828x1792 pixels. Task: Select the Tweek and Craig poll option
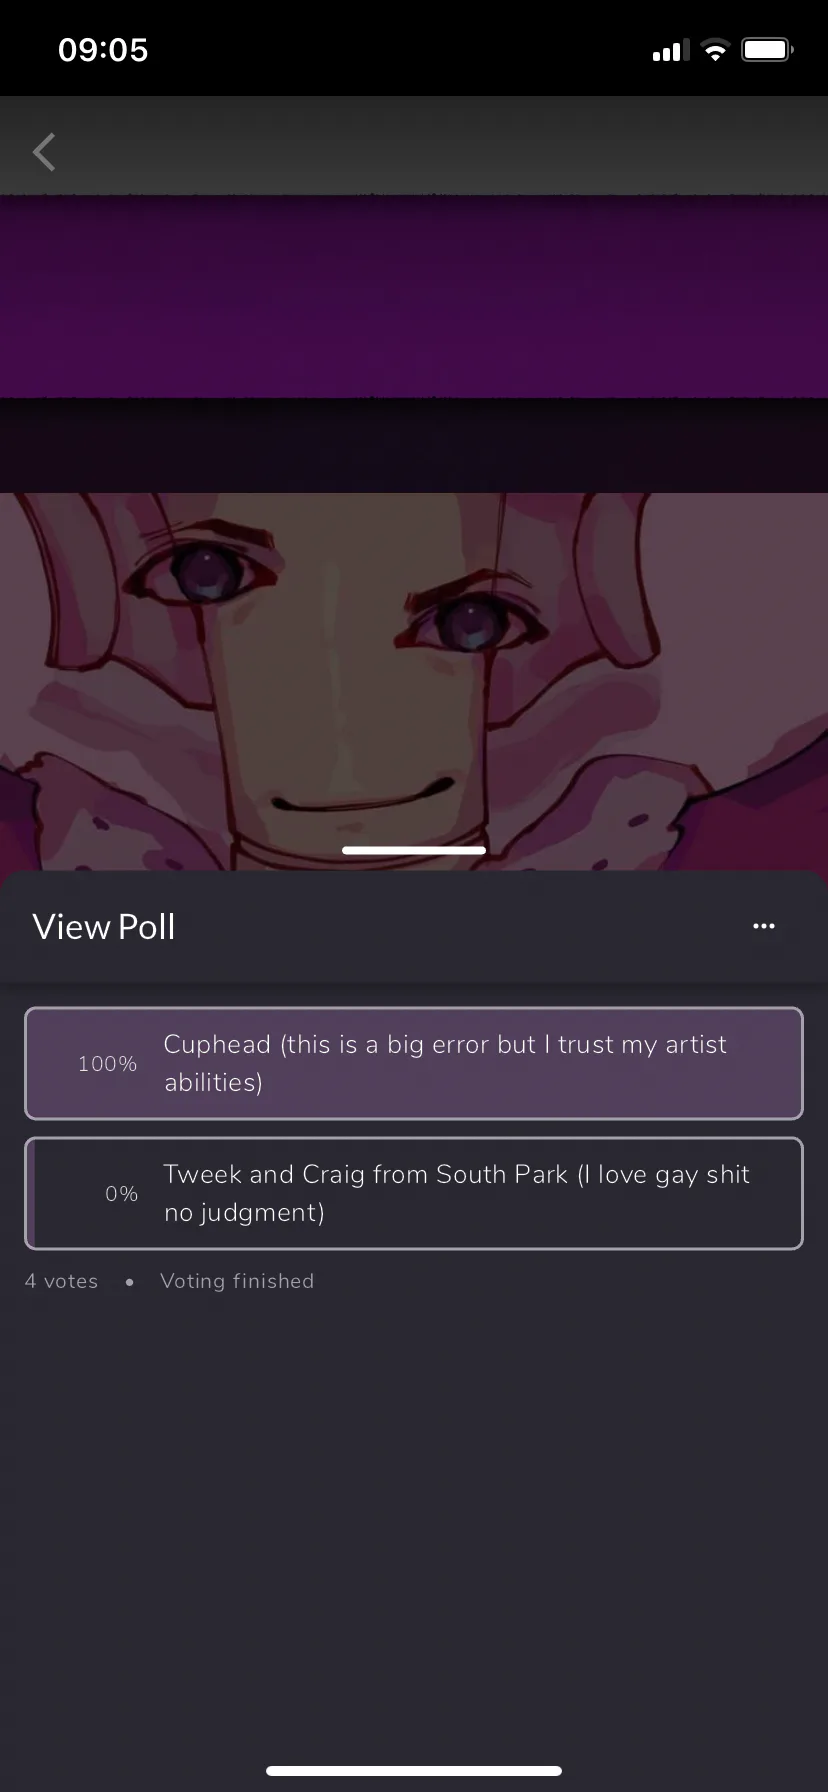(414, 1193)
